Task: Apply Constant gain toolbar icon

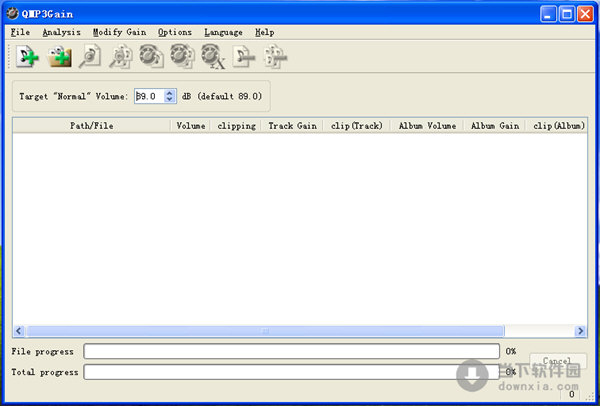Action: click(x=214, y=57)
